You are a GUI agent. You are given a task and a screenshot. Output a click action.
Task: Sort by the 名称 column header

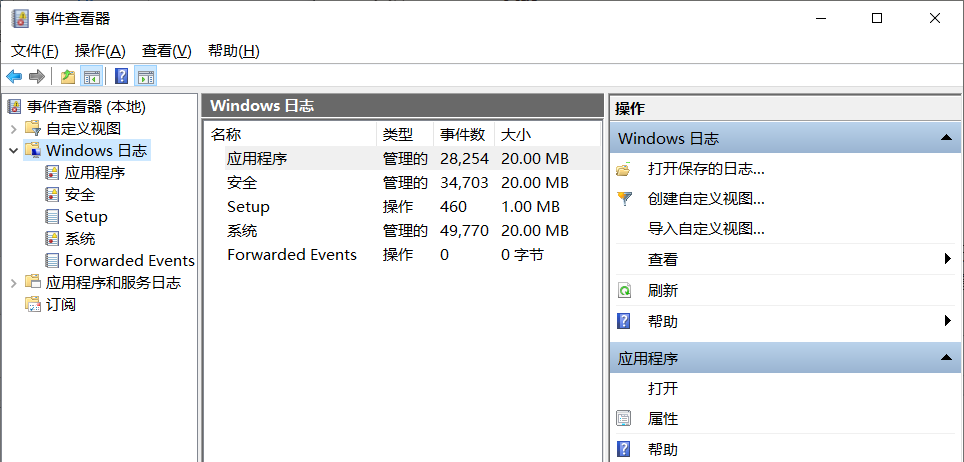(x=290, y=134)
